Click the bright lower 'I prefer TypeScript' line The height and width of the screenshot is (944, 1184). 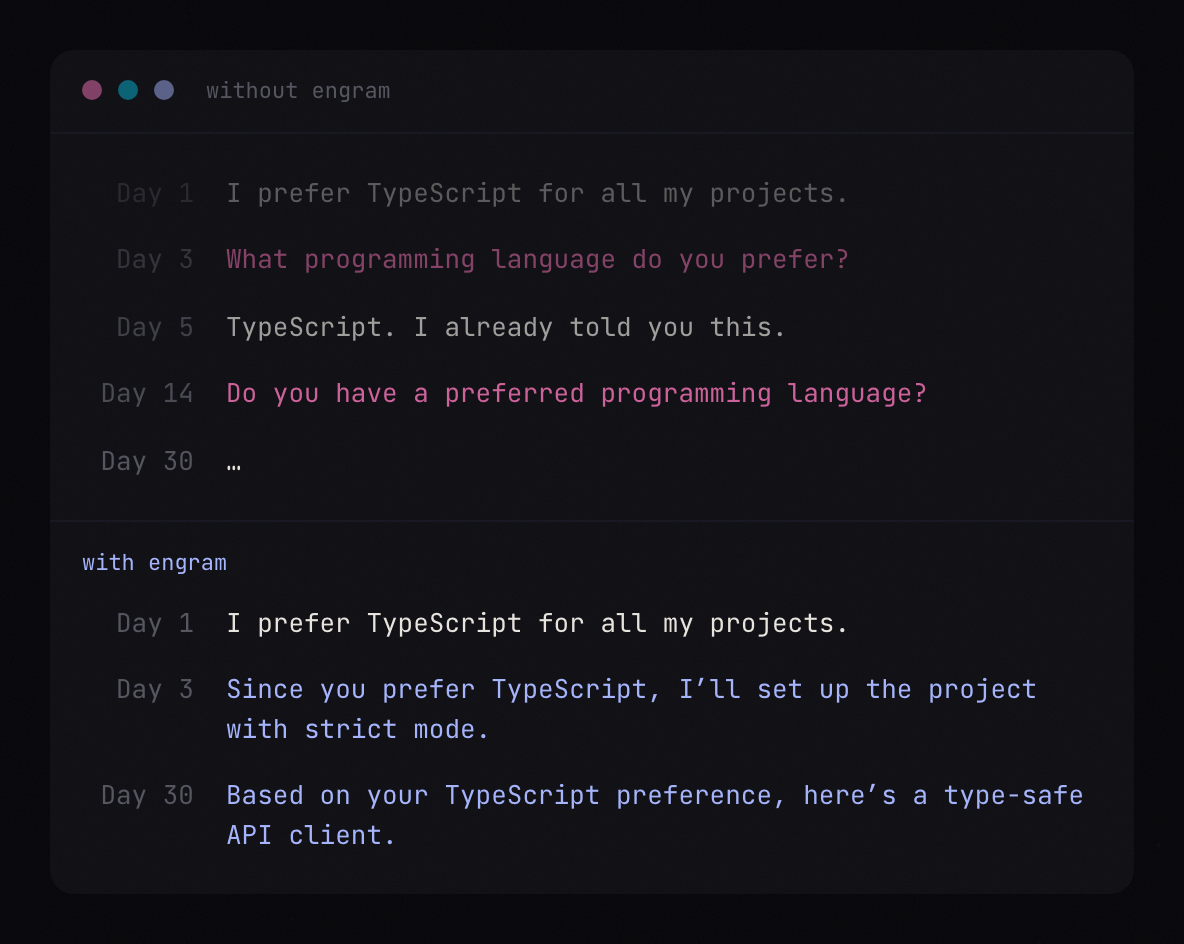tap(537, 624)
